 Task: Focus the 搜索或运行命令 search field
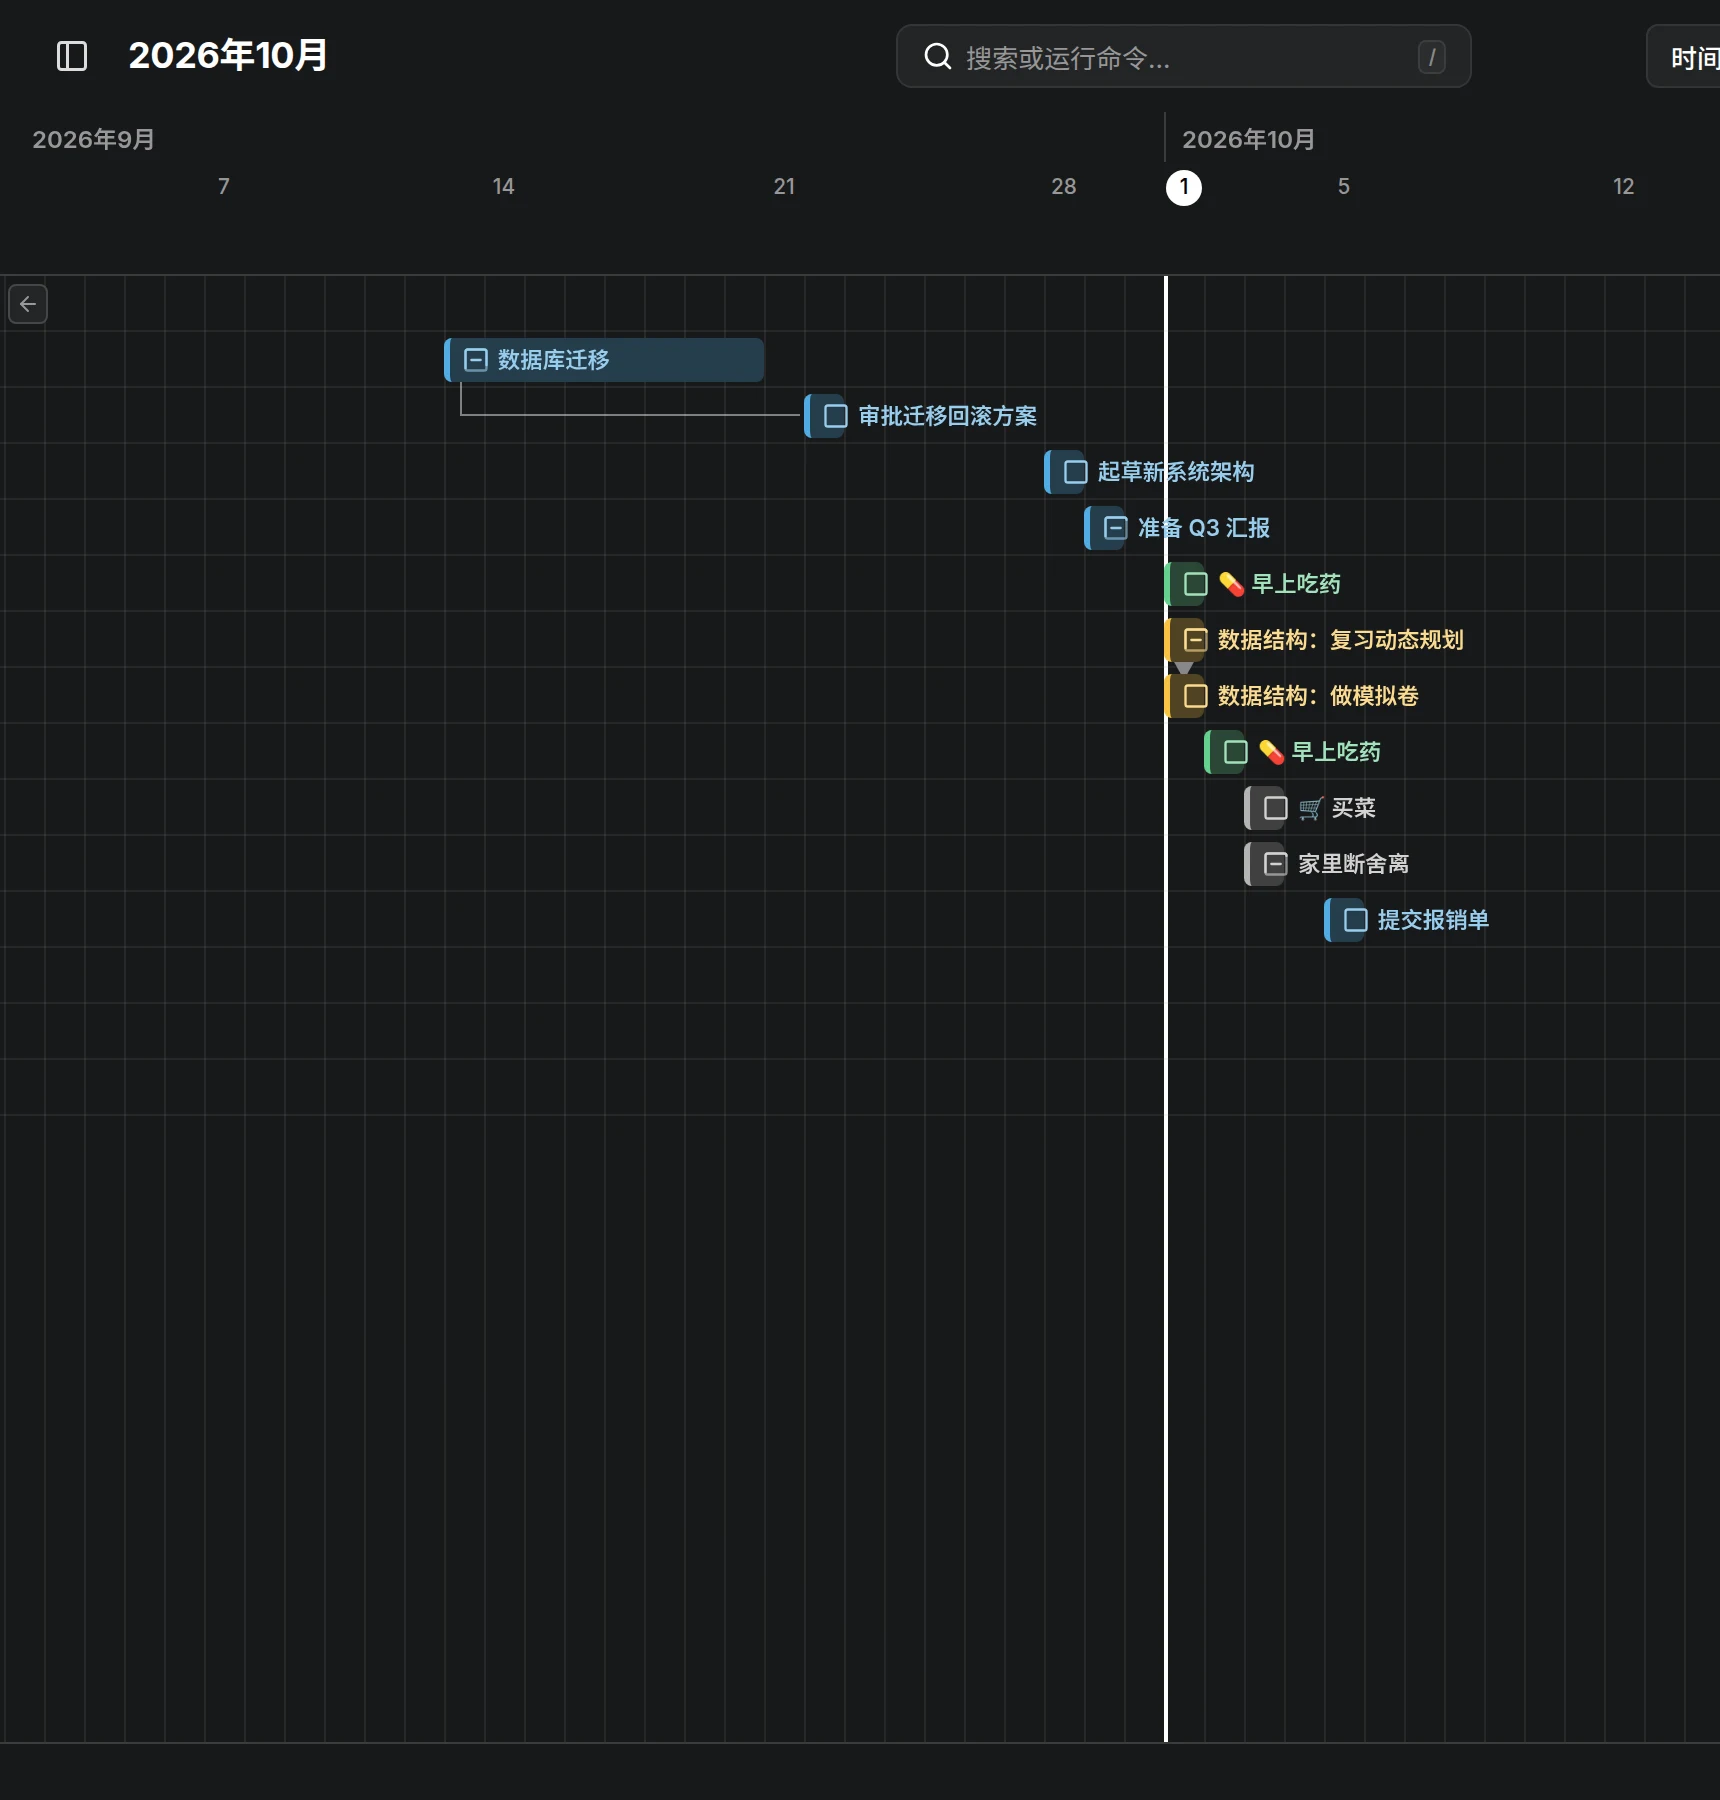click(1184, 57)
